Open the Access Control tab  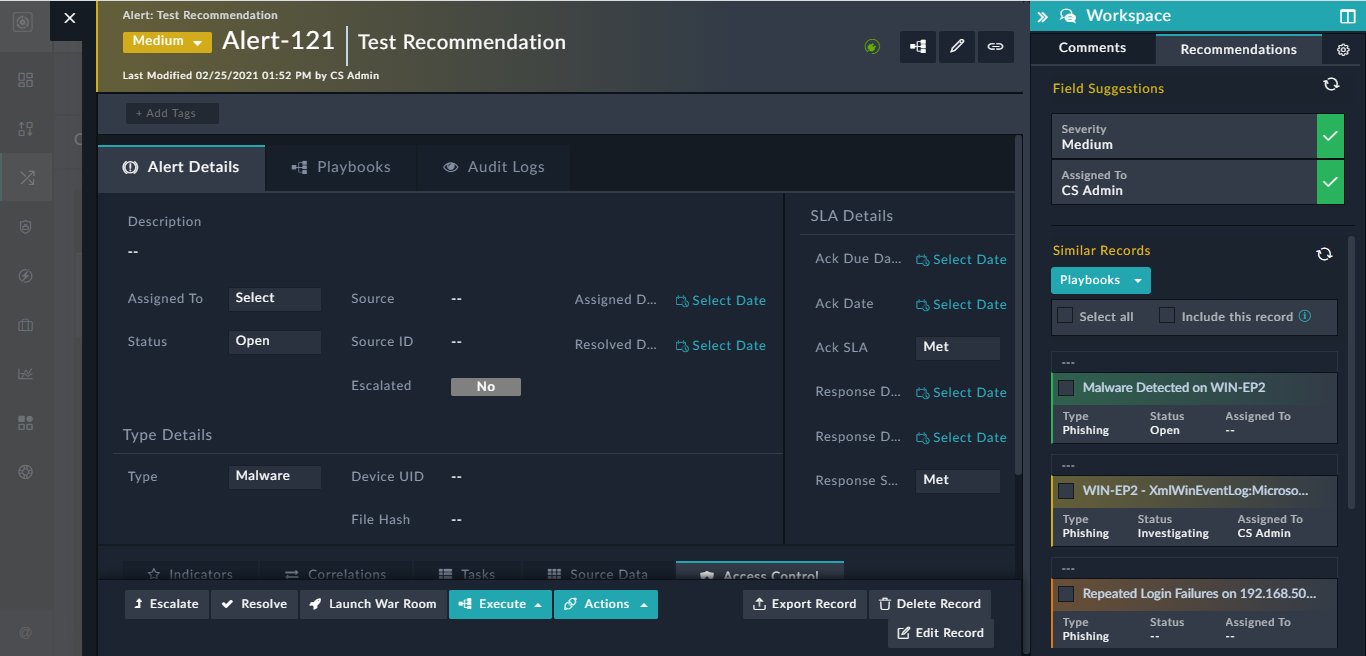pos(759,573)
